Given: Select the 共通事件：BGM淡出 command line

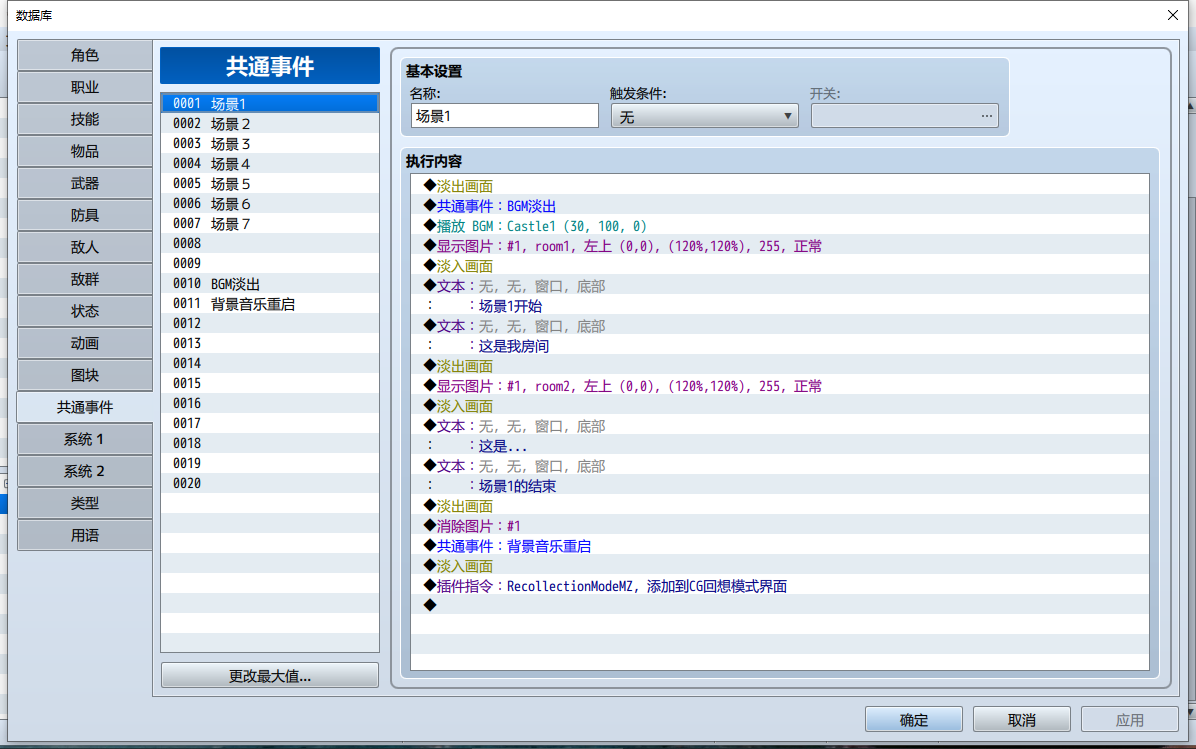Looking at the screenshot, I should click(x=780, y=206).
